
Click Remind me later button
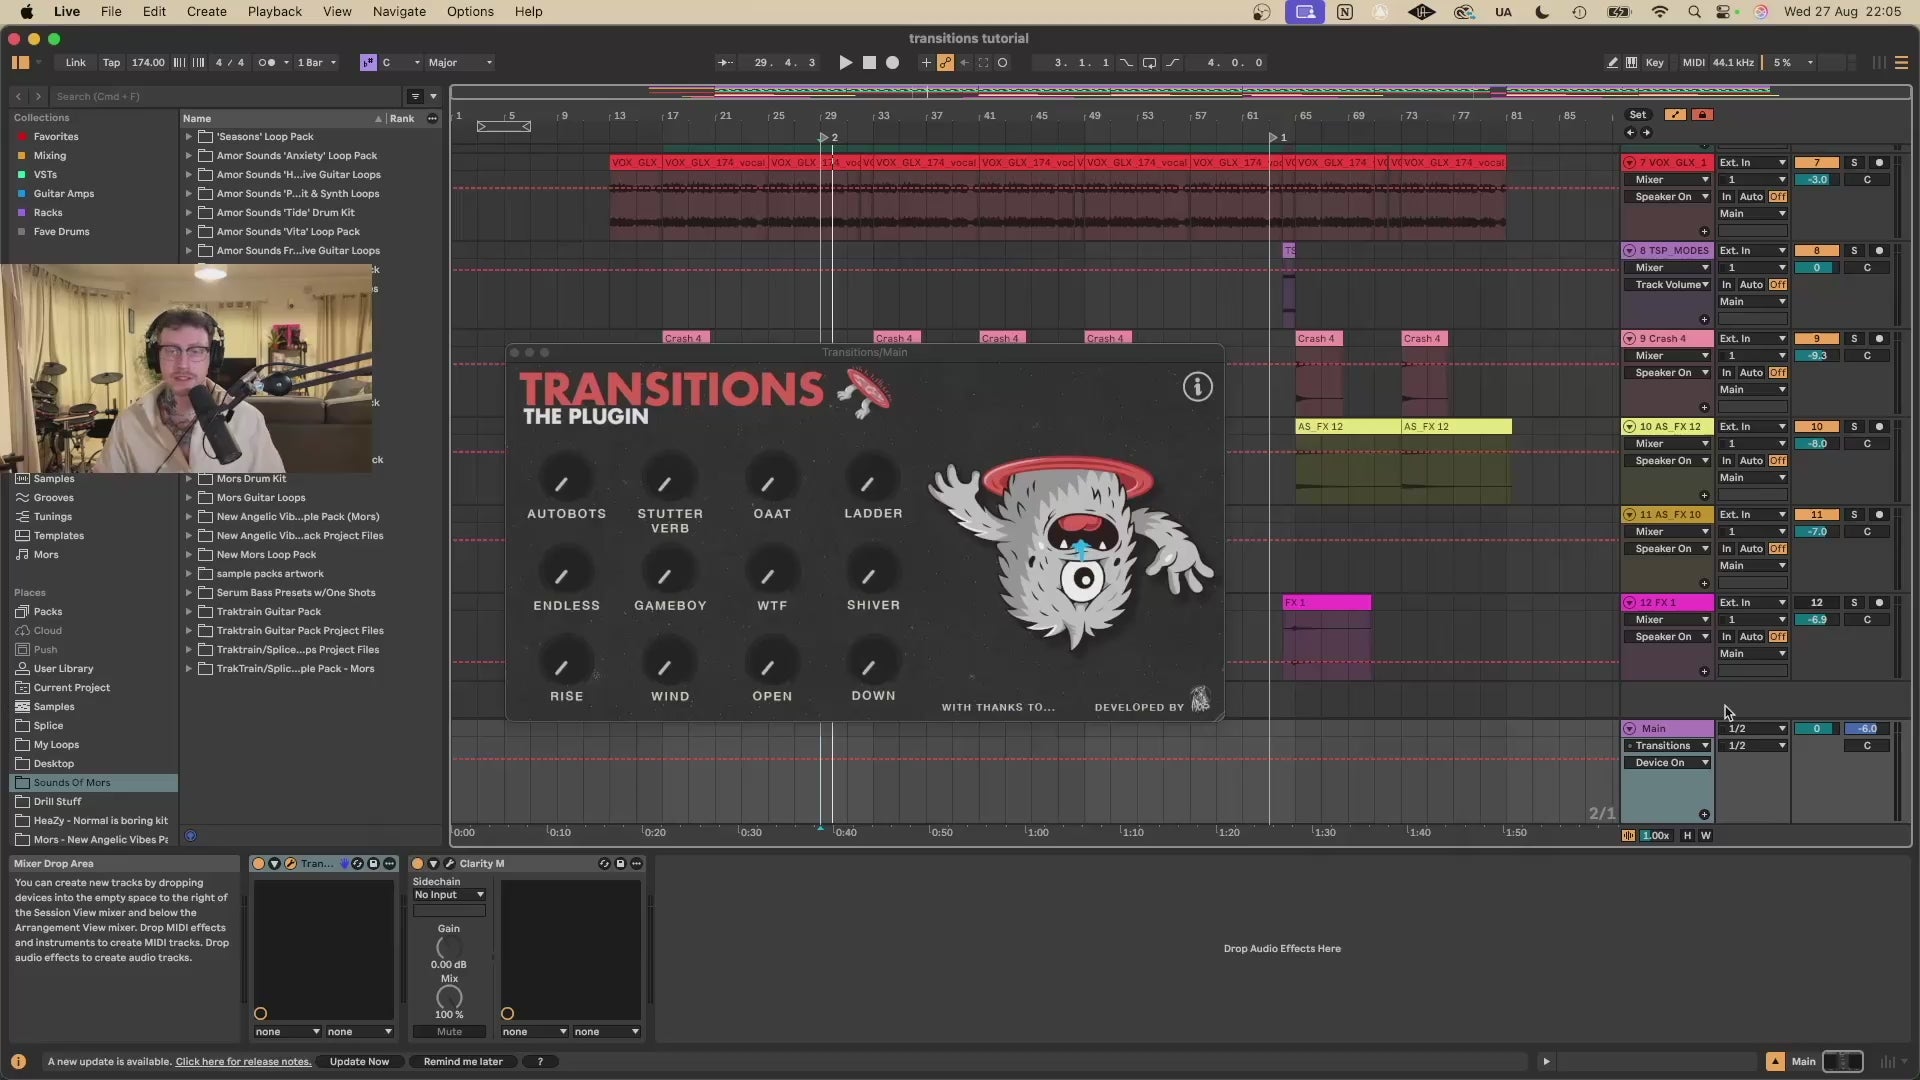pyautogui.click(x=463, y=1062)
